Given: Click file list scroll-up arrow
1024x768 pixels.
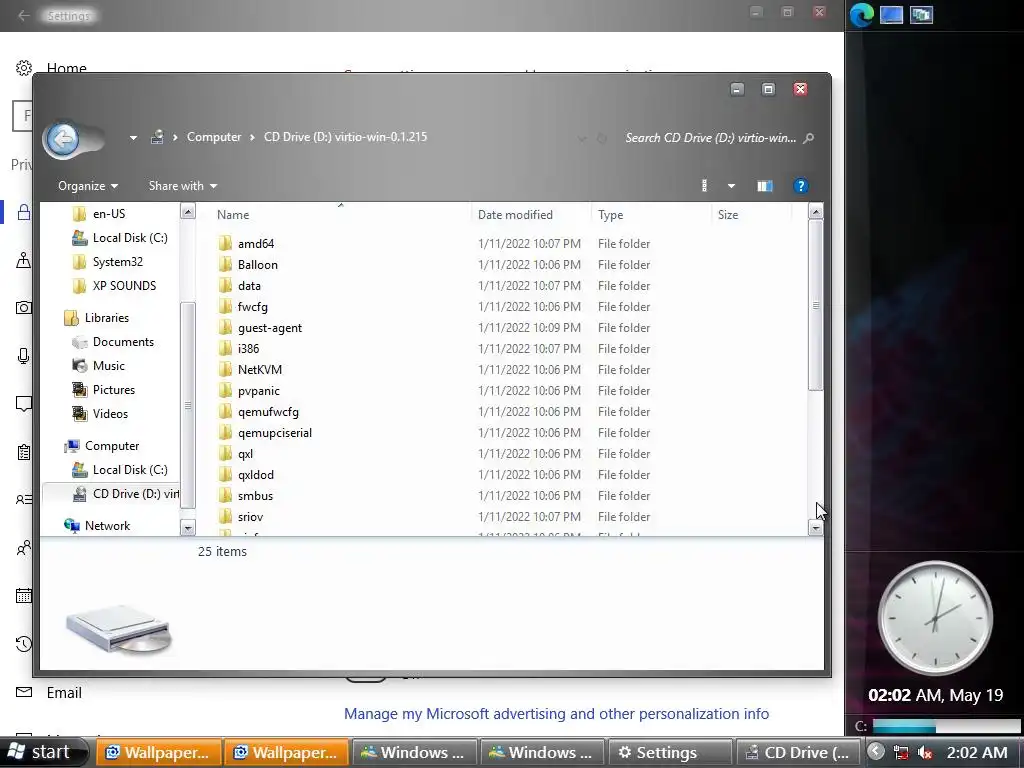Looking at the screenshot, I should [815, 211].
